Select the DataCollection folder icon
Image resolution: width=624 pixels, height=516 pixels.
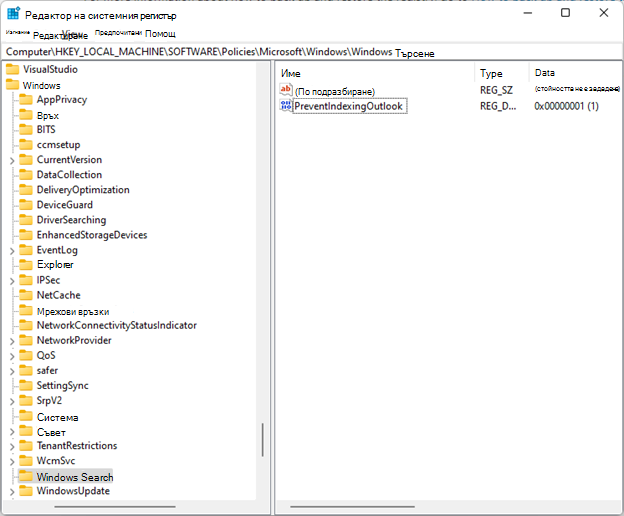(x=26, y=175)
